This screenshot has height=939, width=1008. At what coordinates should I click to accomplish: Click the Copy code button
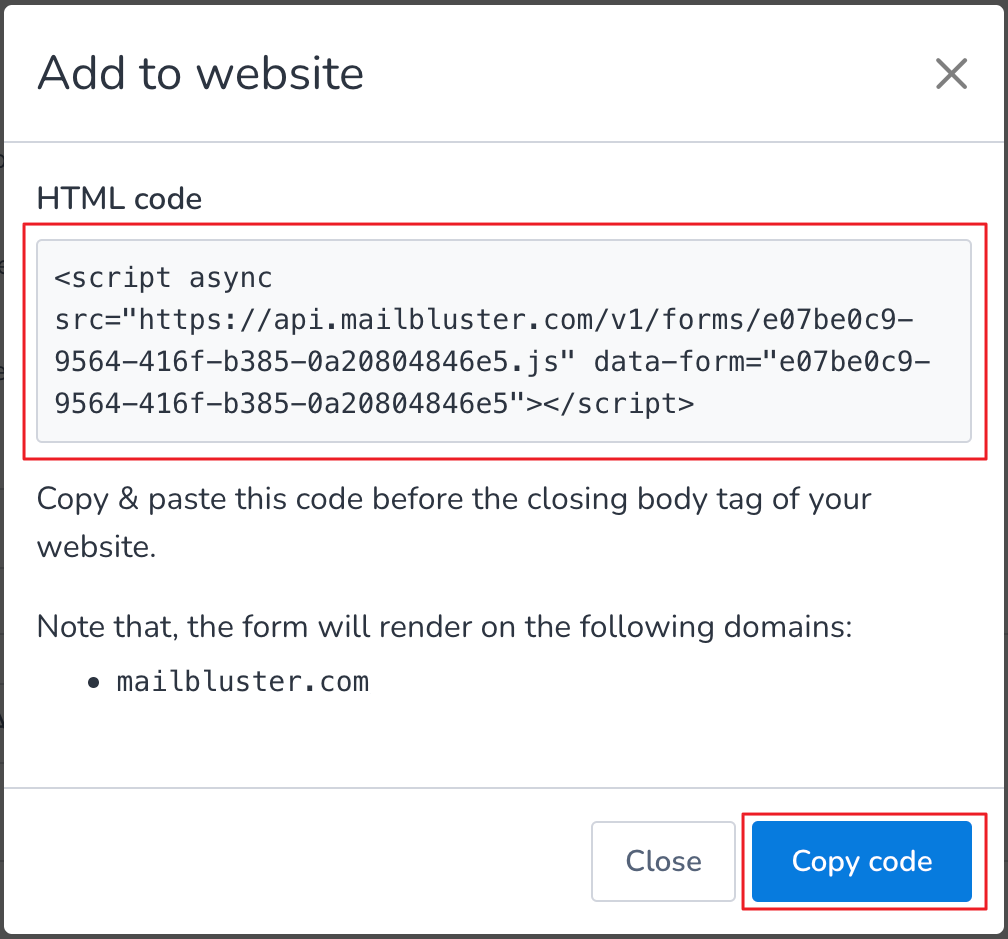(x=861, y=861)
